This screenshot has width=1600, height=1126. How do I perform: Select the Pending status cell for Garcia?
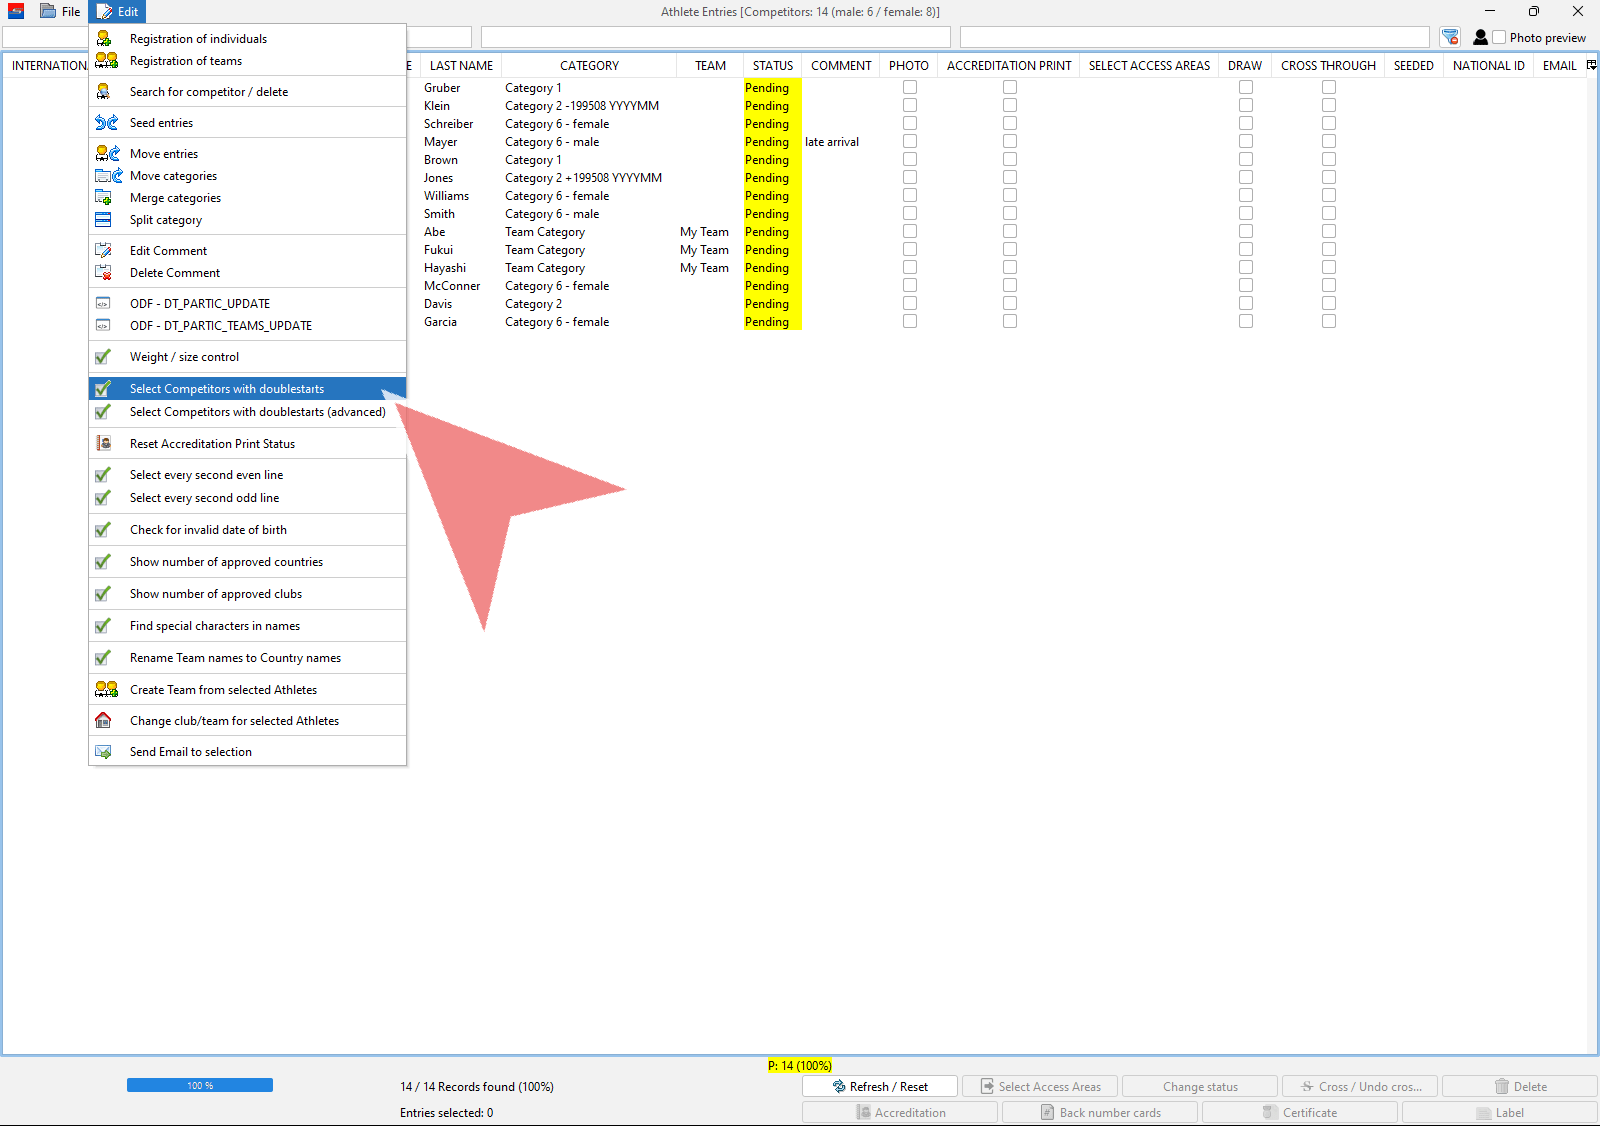pyautogui.click(x=768, y=322)
